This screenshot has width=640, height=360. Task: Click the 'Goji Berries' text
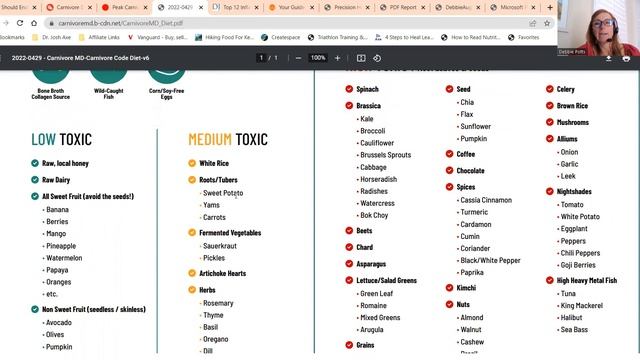tap(578, 265)
